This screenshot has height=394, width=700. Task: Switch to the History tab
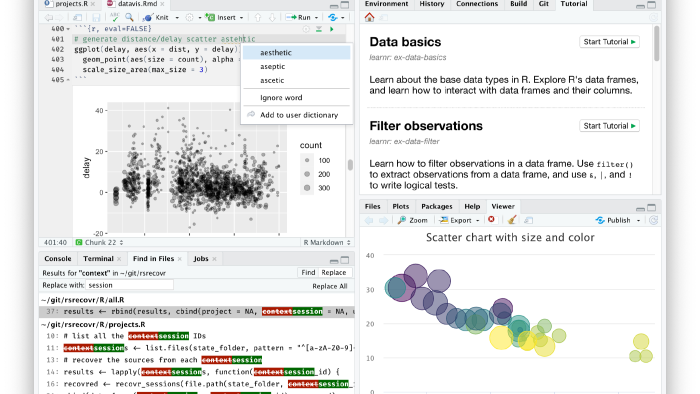pos(432,4)
